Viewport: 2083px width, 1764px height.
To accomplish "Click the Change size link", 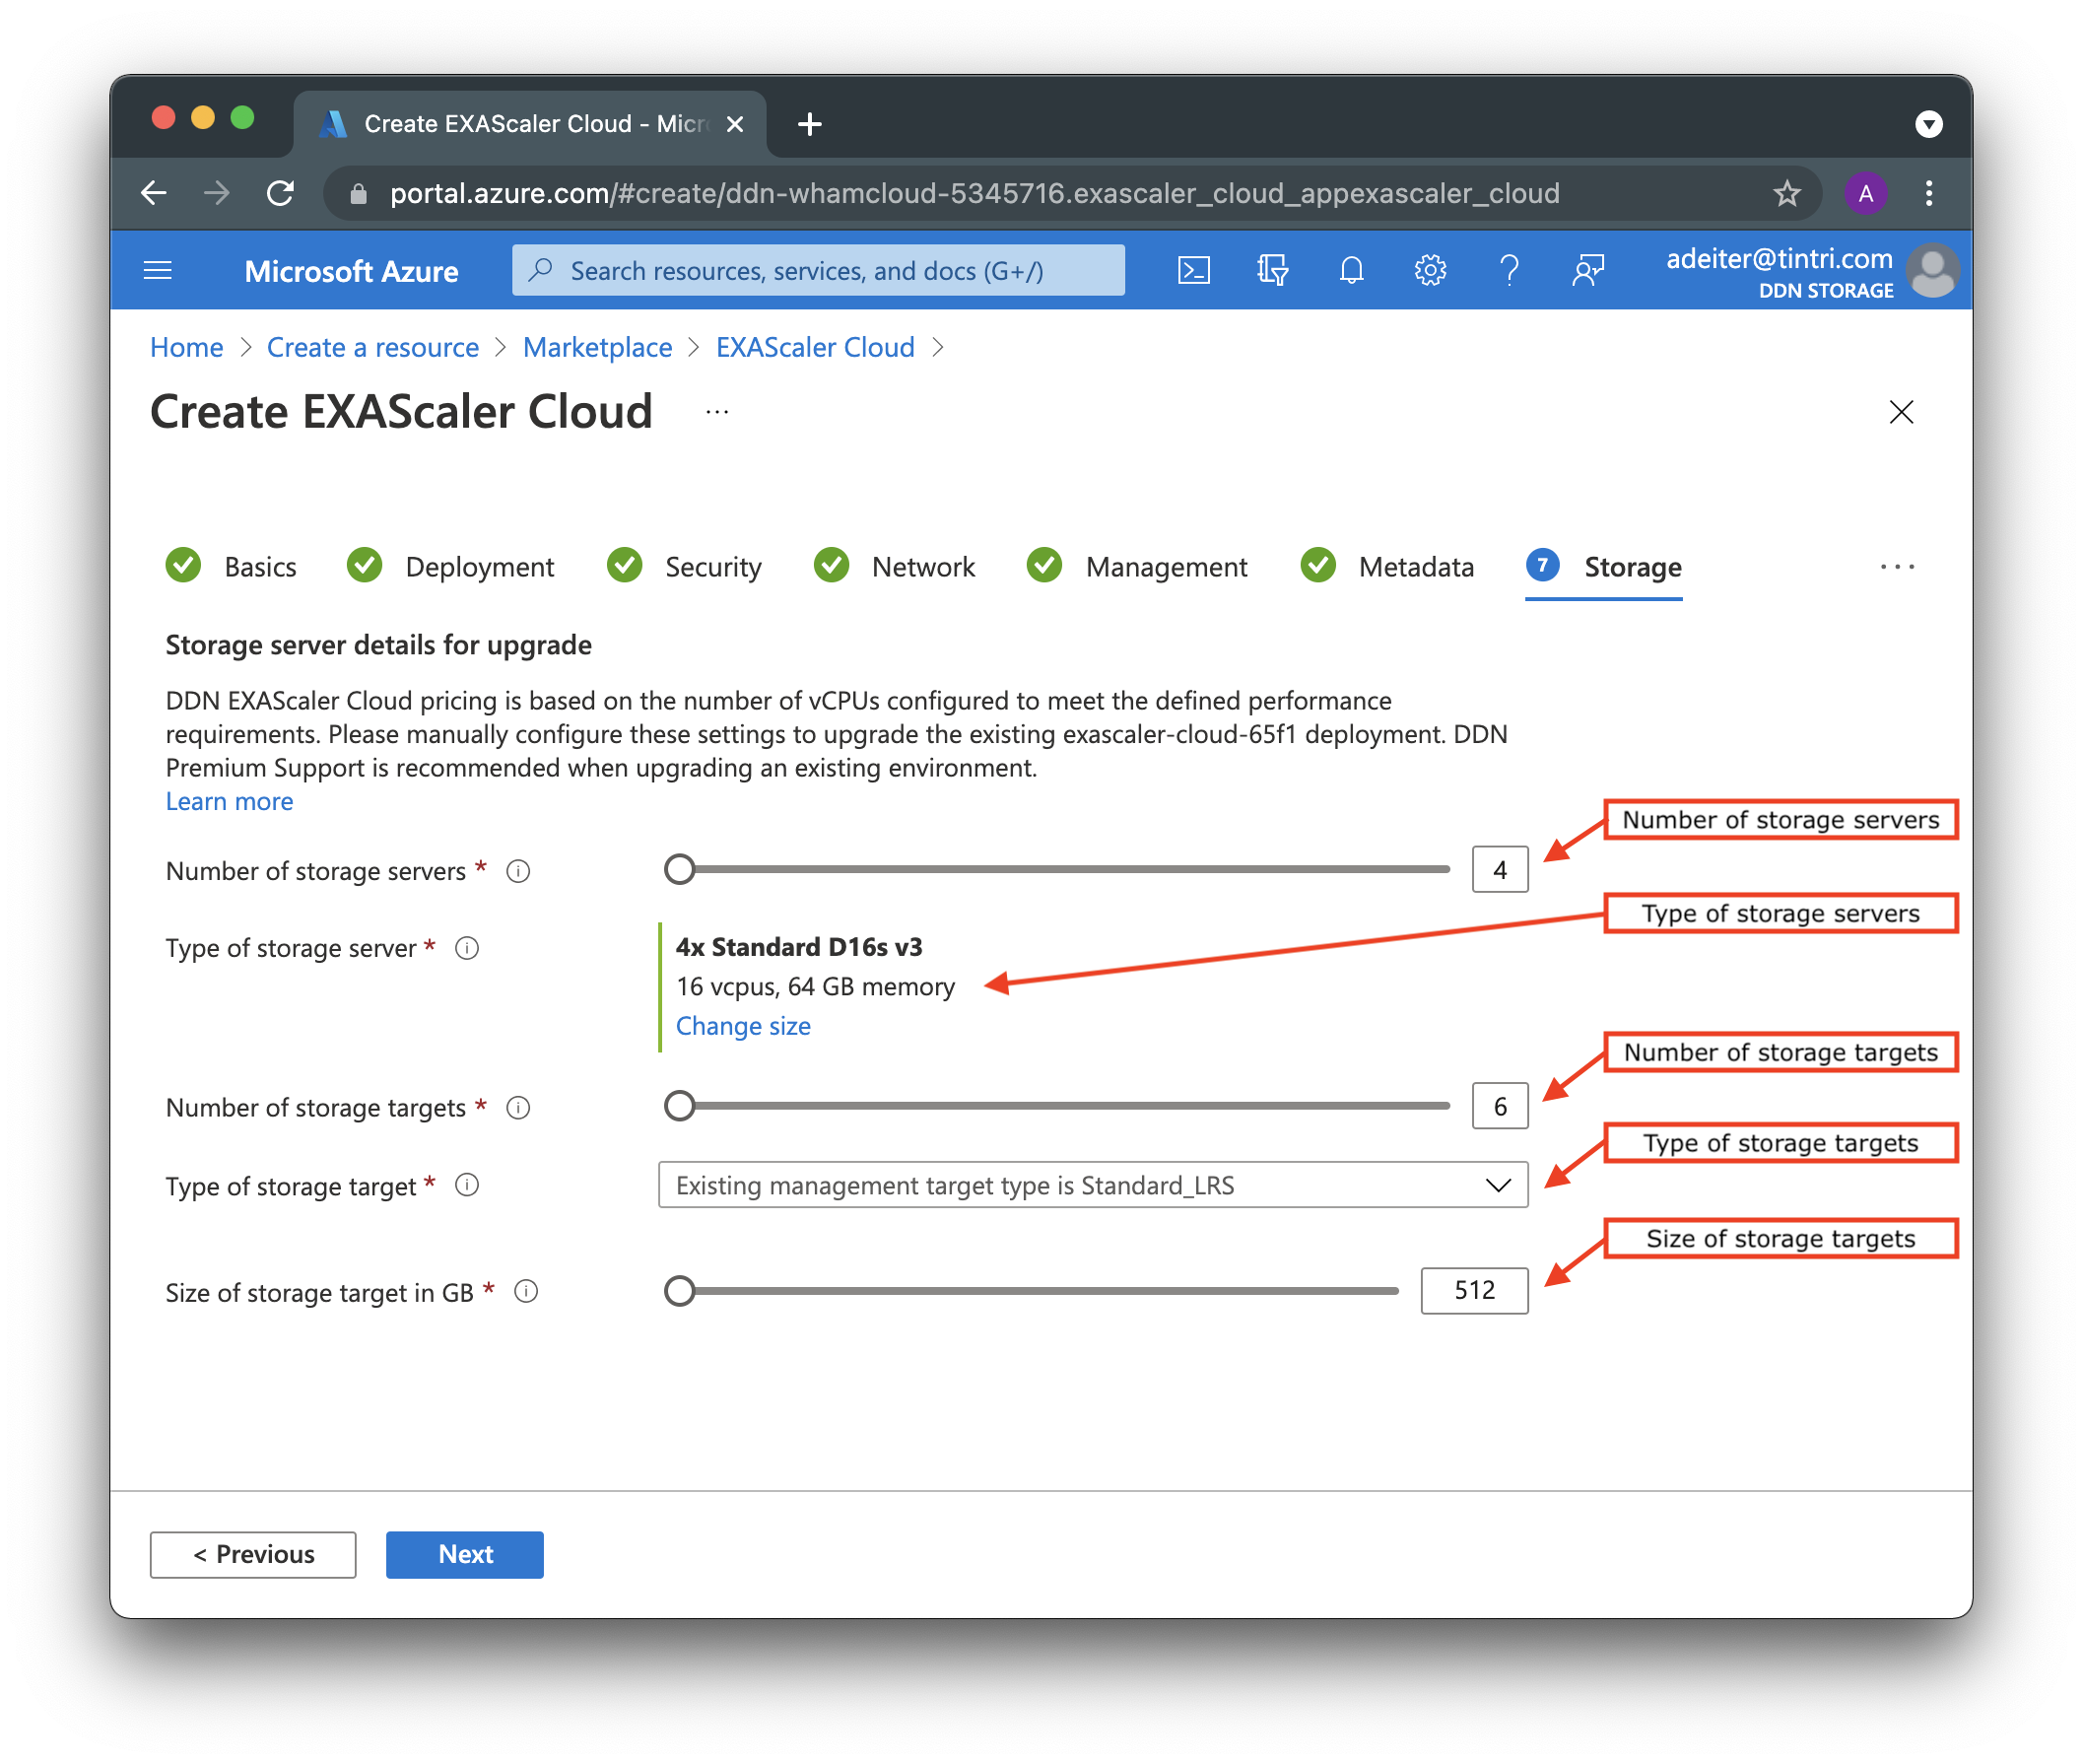I will (x=743, y=1027).
